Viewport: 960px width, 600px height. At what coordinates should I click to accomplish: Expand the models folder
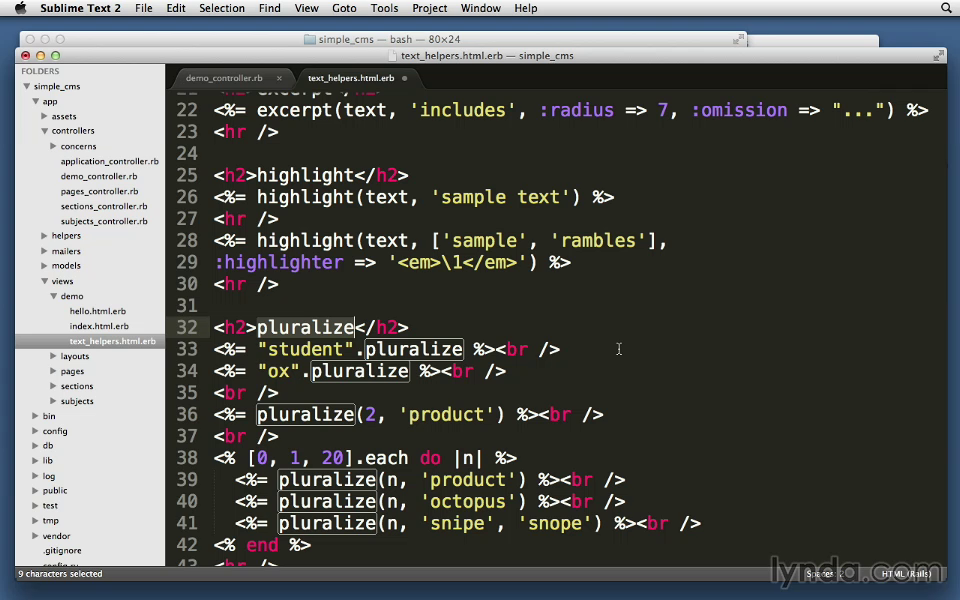coord(44,265)
